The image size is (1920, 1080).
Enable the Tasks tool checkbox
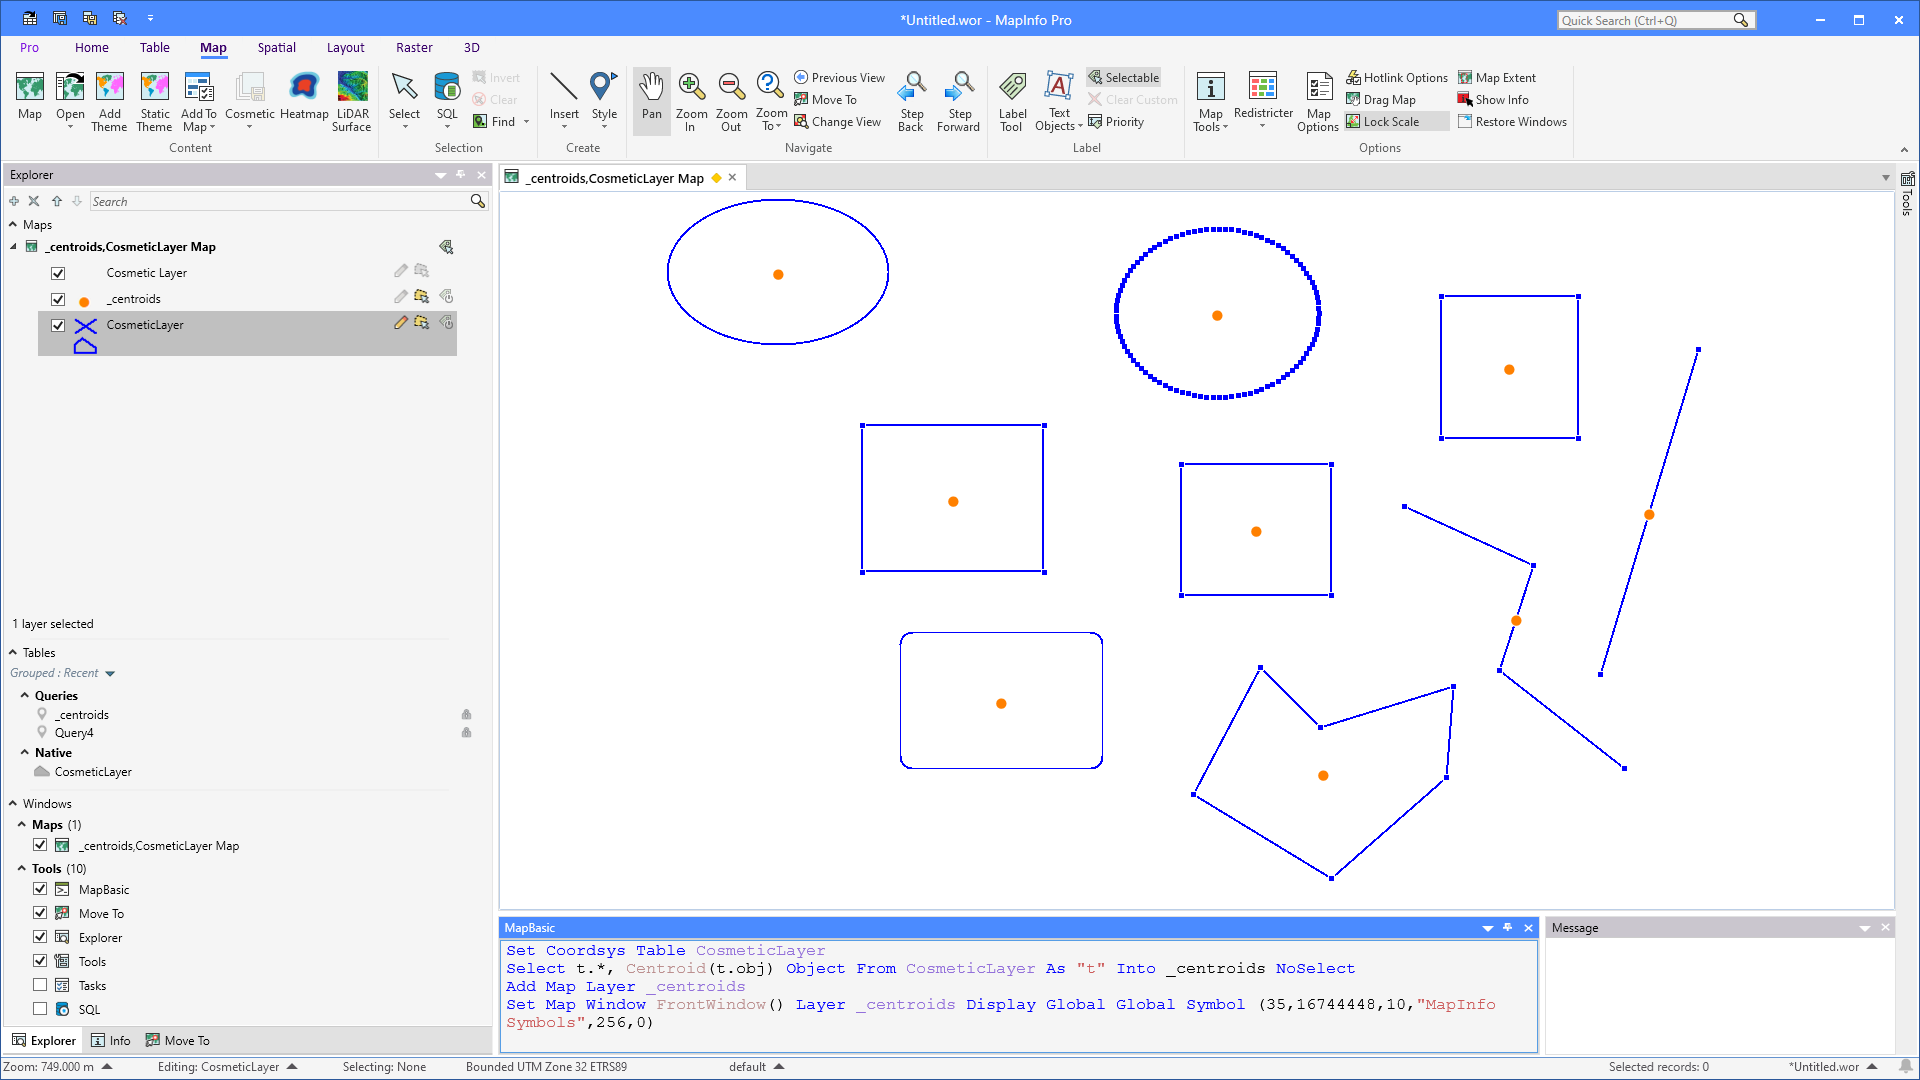click(40, 985)
